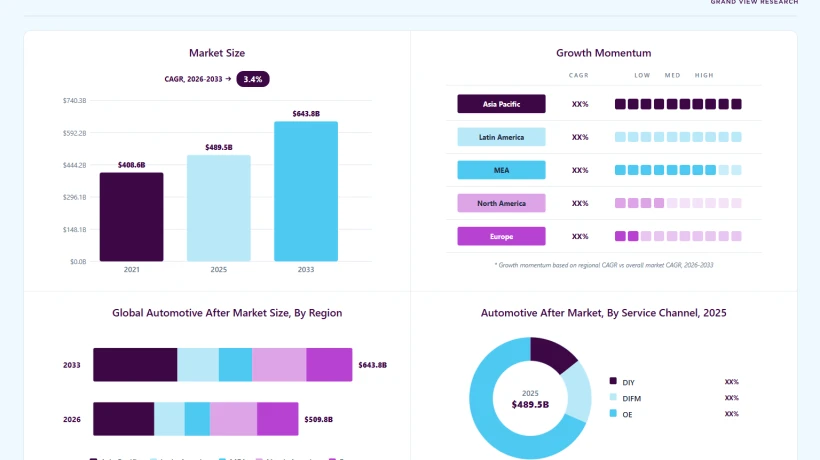Click the Market Size heading
This screenshot has width=820, height=460.
[x=217, y=53]
